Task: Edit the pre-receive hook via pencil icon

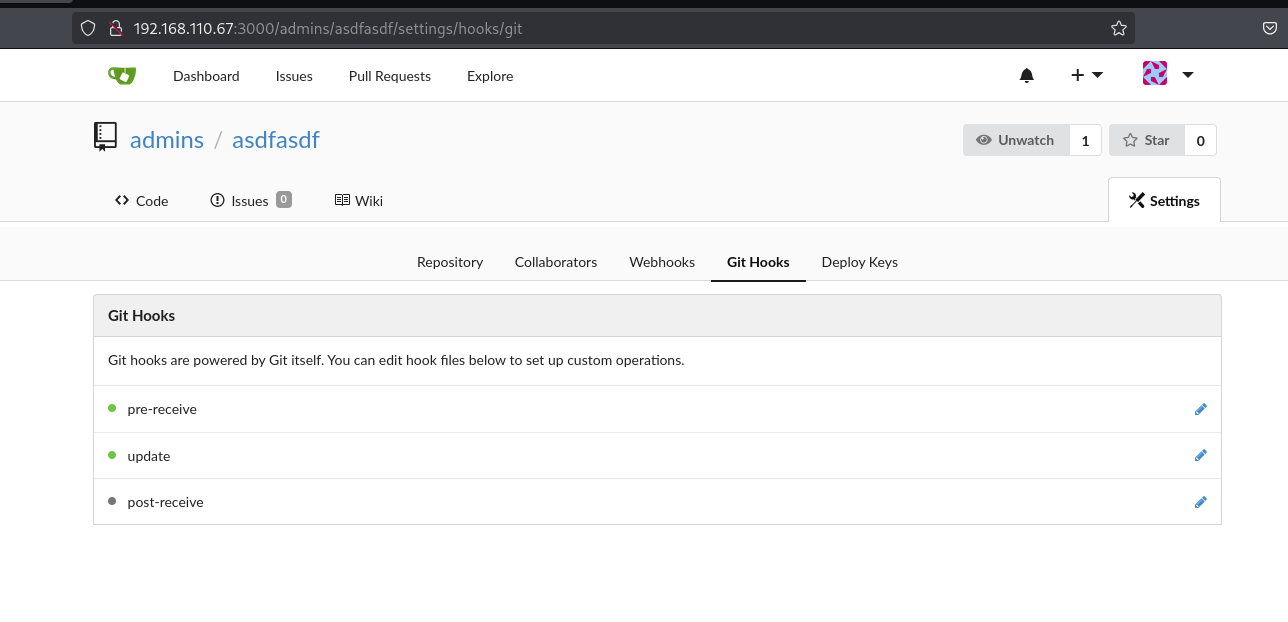Action: (1200, 409)
